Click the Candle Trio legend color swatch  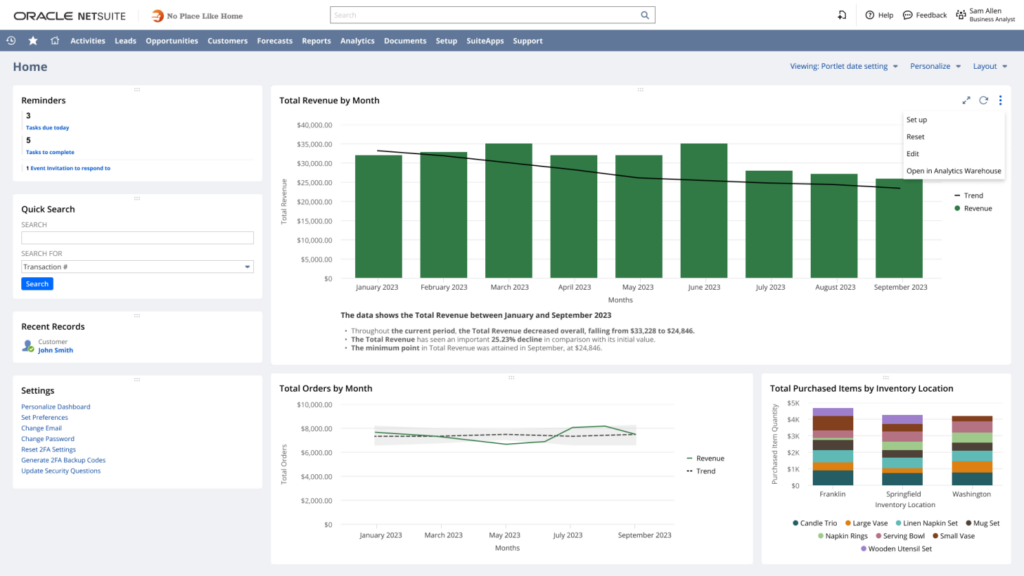pyautogui.click(x=796, y=522)
